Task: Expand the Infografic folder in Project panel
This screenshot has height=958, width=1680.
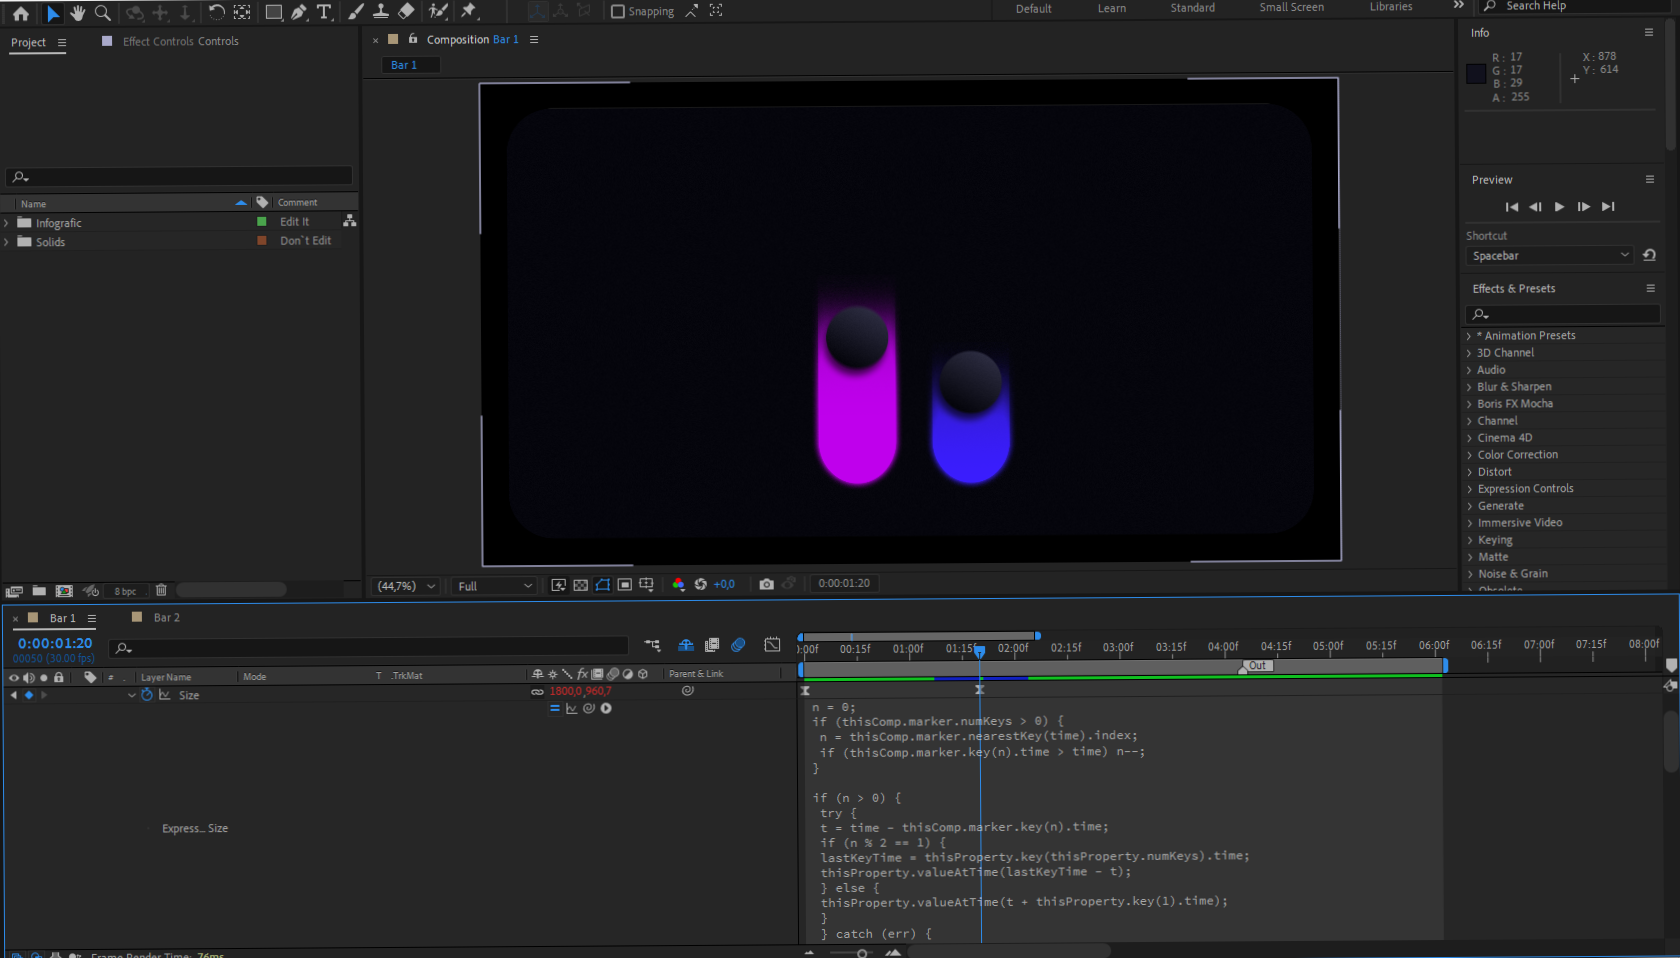Action: [7, 222]
